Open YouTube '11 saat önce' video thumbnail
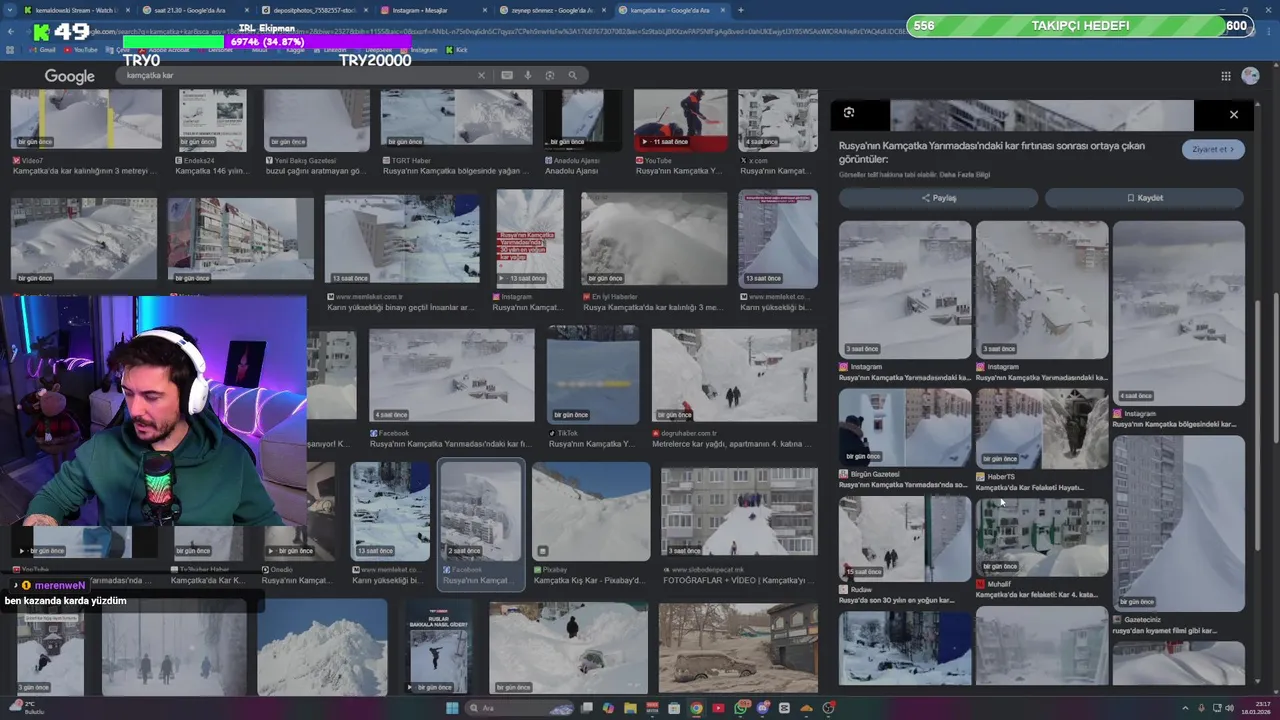This screenshot has height=720, width=1280. tap(680, 119)
